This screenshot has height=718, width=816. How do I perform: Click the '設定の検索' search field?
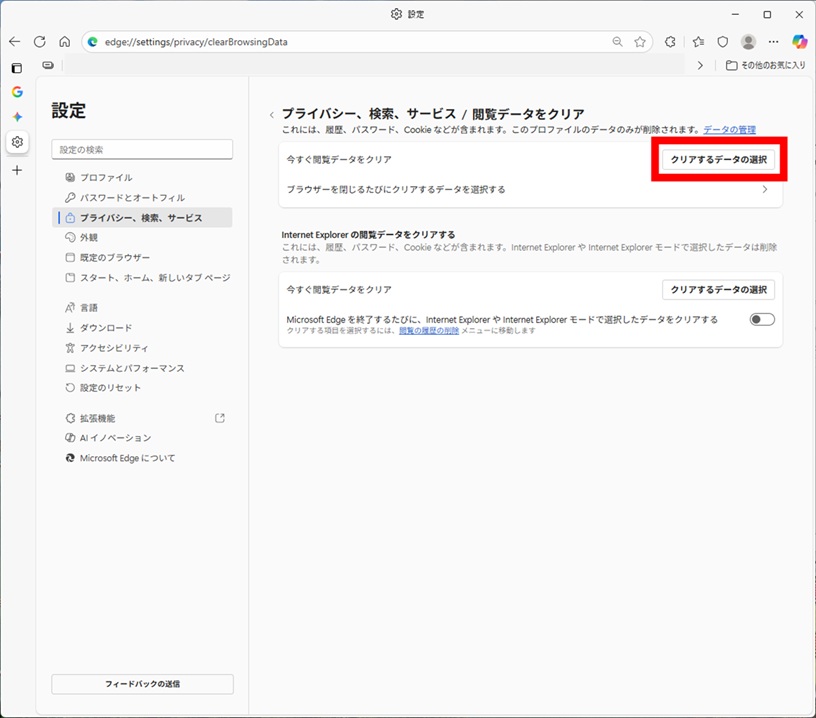pos(142,150)
